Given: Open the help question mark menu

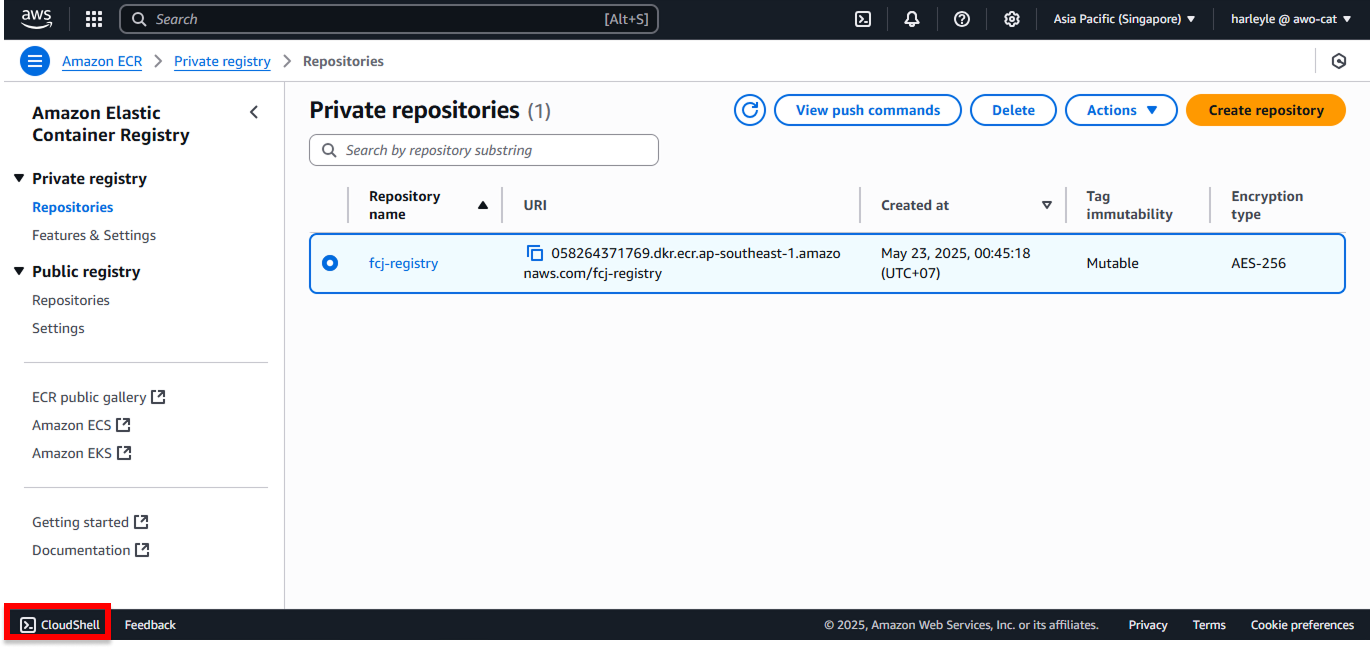Looking at the screenshot, I should tap(962, 19).
